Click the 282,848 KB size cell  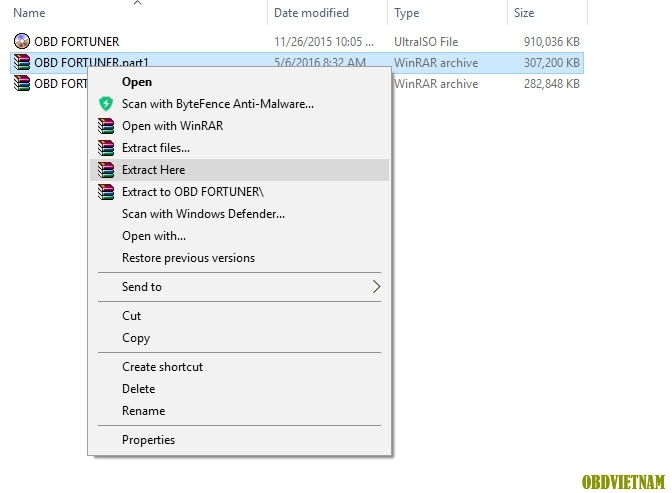(x=552, y=84)
